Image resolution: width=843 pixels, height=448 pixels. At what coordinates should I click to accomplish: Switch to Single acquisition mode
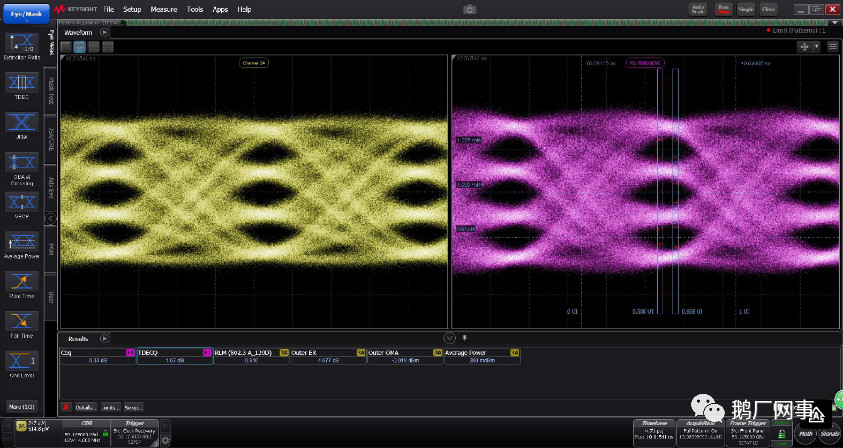coord(746,9)
